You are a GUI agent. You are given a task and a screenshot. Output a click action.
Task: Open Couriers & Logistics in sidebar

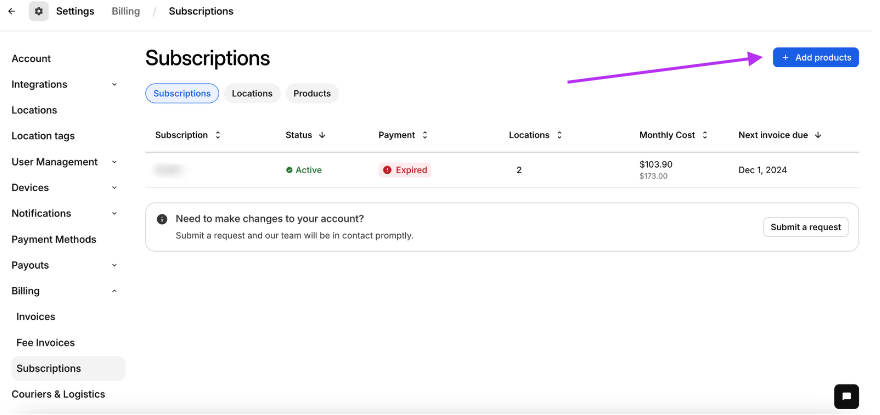[58, 395]
